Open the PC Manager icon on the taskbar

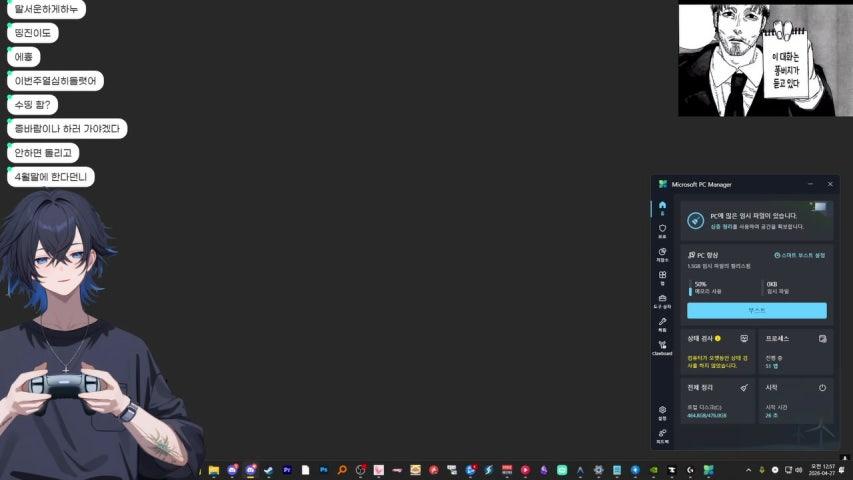point(708,470)
